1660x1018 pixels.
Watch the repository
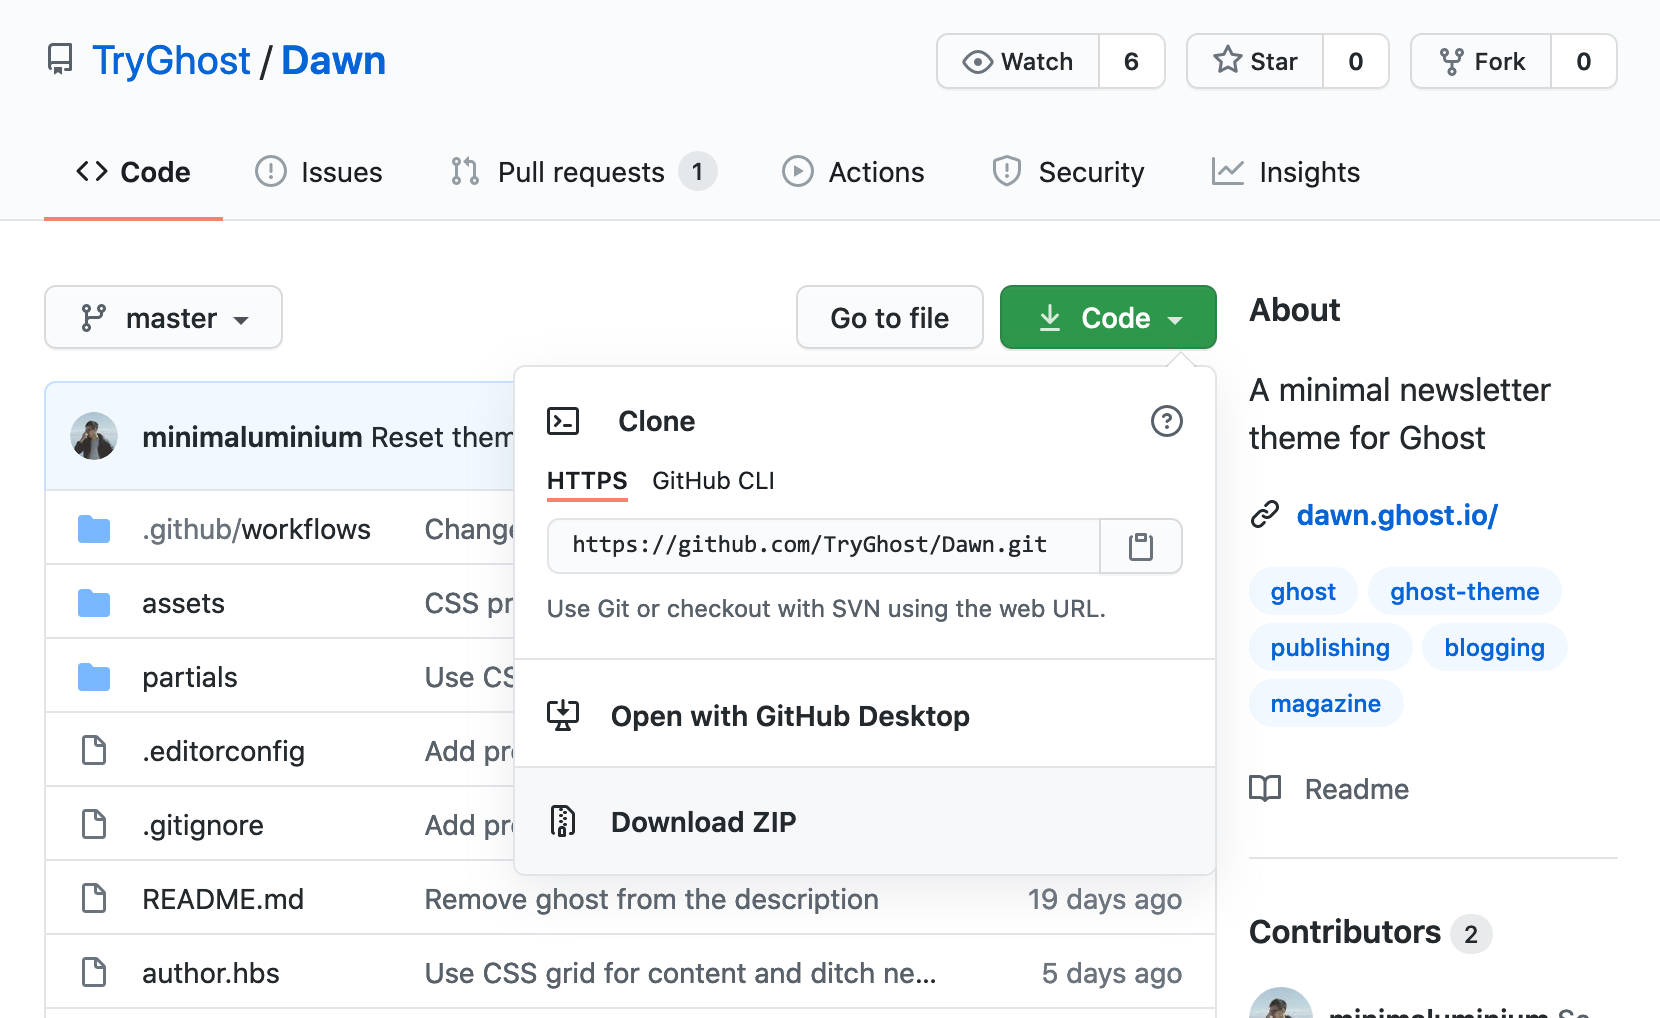(x=1018, y=62)
